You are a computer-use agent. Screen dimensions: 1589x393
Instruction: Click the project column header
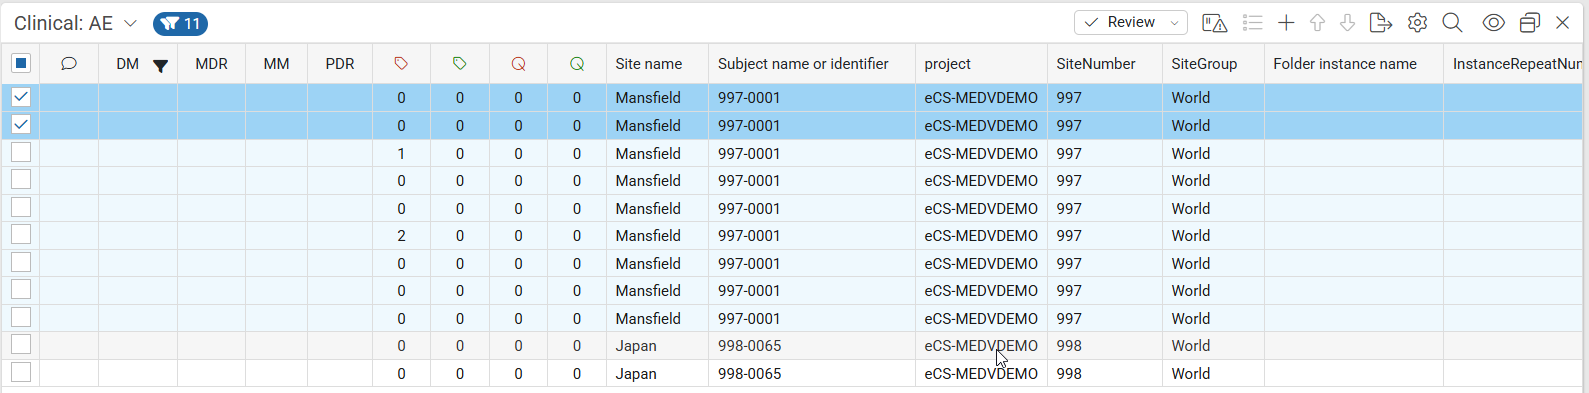pyautogui.click(x=947, y=64)
